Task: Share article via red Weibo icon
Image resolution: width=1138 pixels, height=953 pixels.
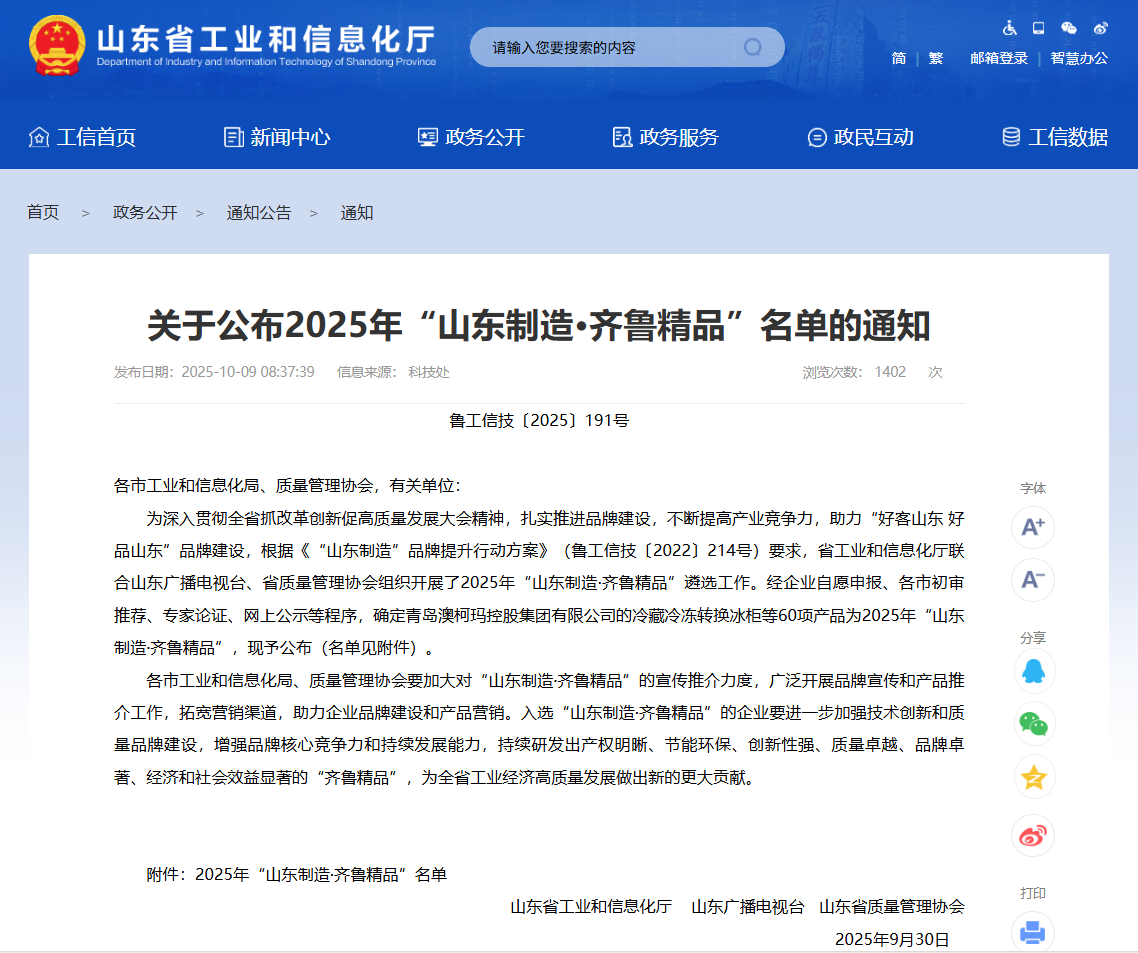Action: coord(1033,835)
